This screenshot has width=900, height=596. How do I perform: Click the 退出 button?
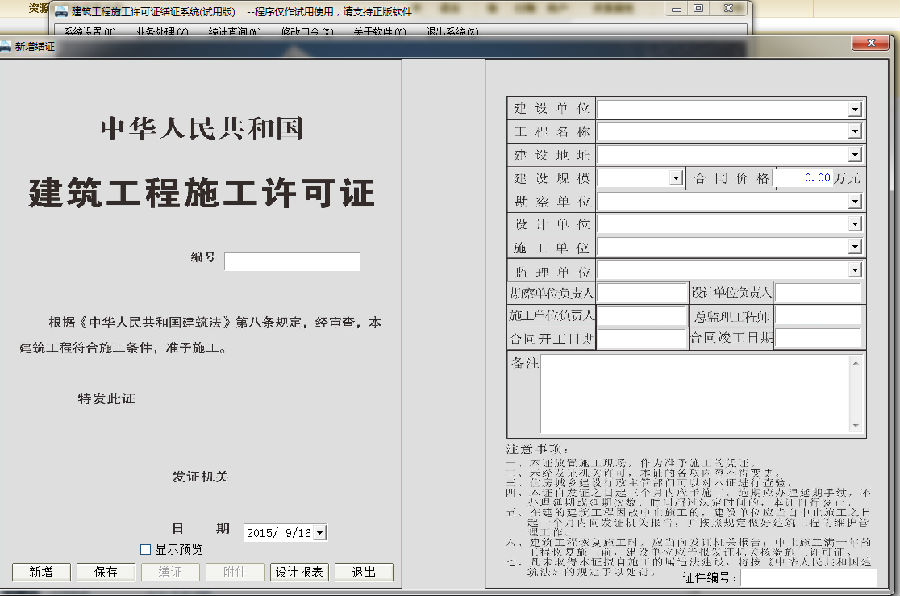point(364,572)
